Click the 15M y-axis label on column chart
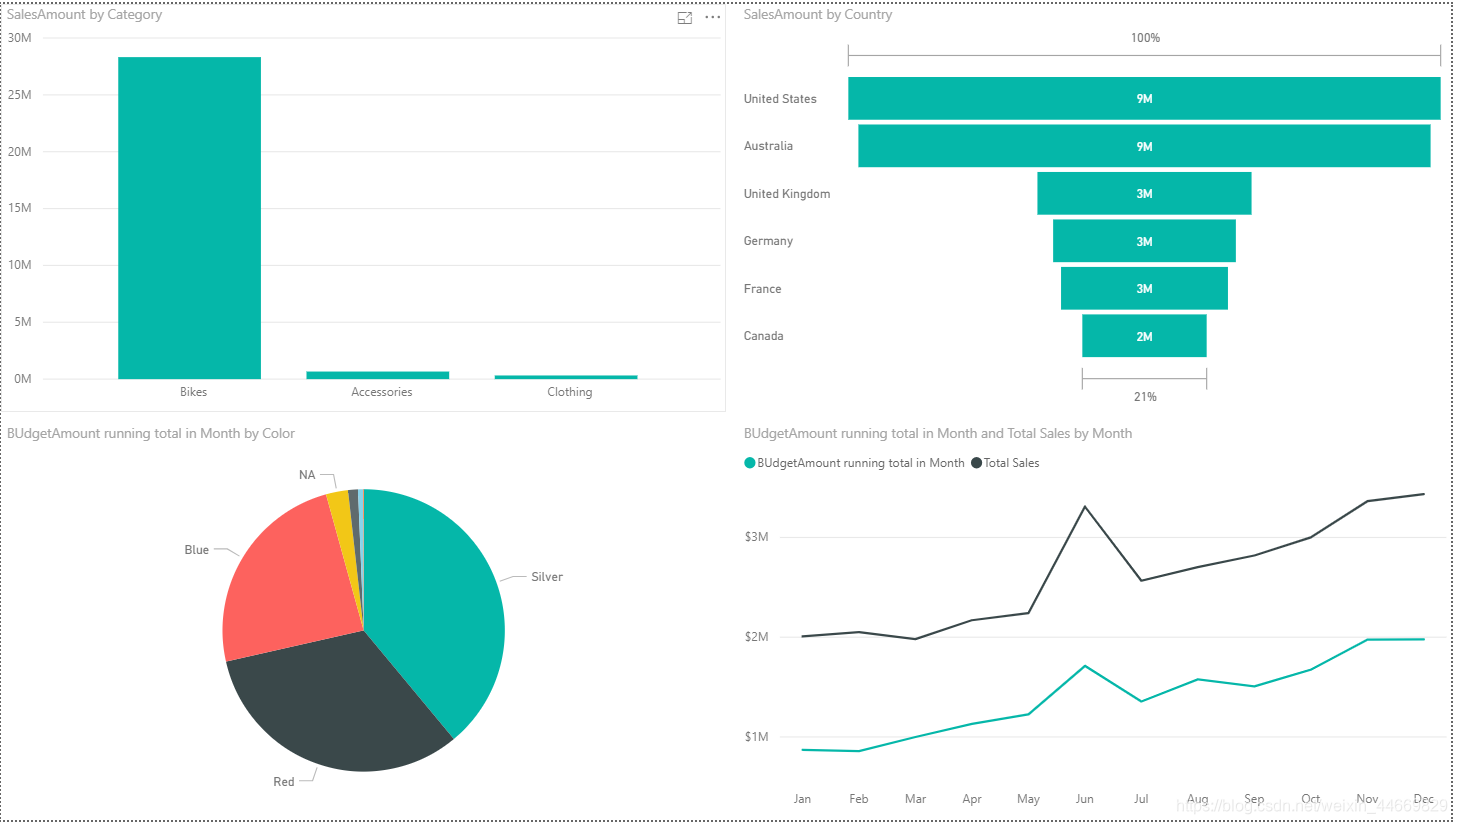Viewport: 1457px width, 824px height. point(20,208)
